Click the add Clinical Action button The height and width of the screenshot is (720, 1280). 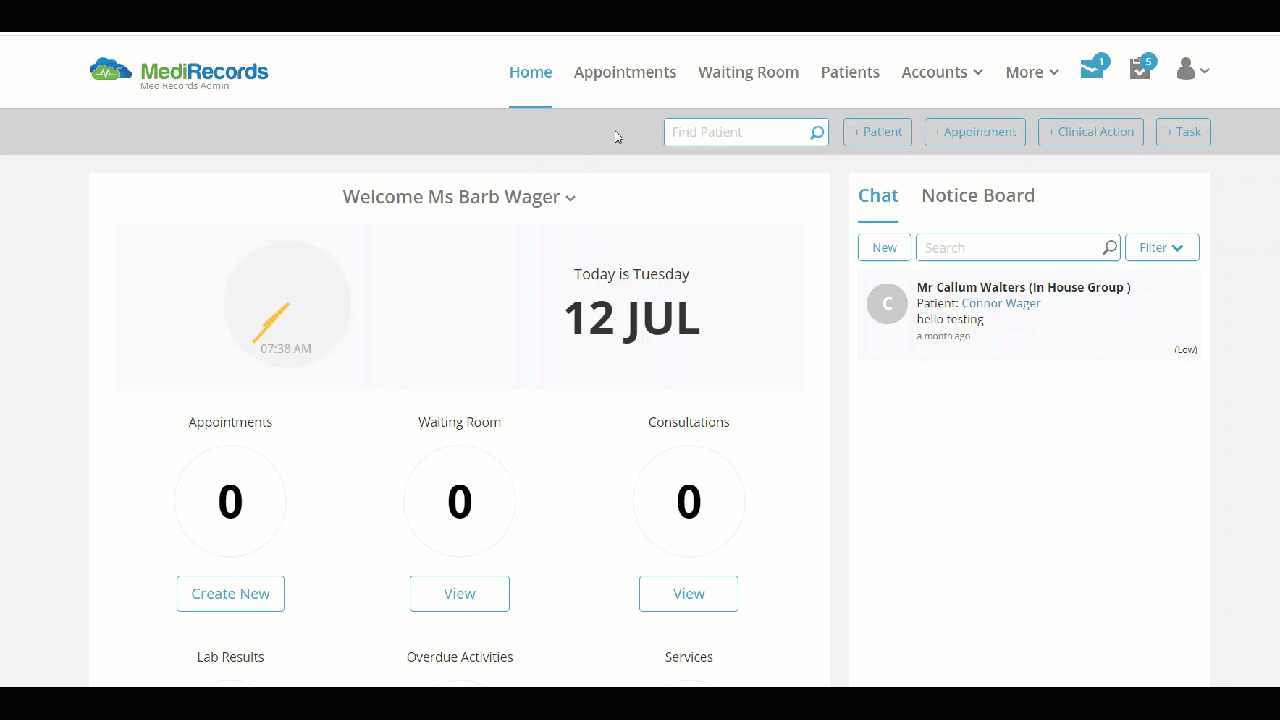pyautogui.click(x=1091, y=132)
